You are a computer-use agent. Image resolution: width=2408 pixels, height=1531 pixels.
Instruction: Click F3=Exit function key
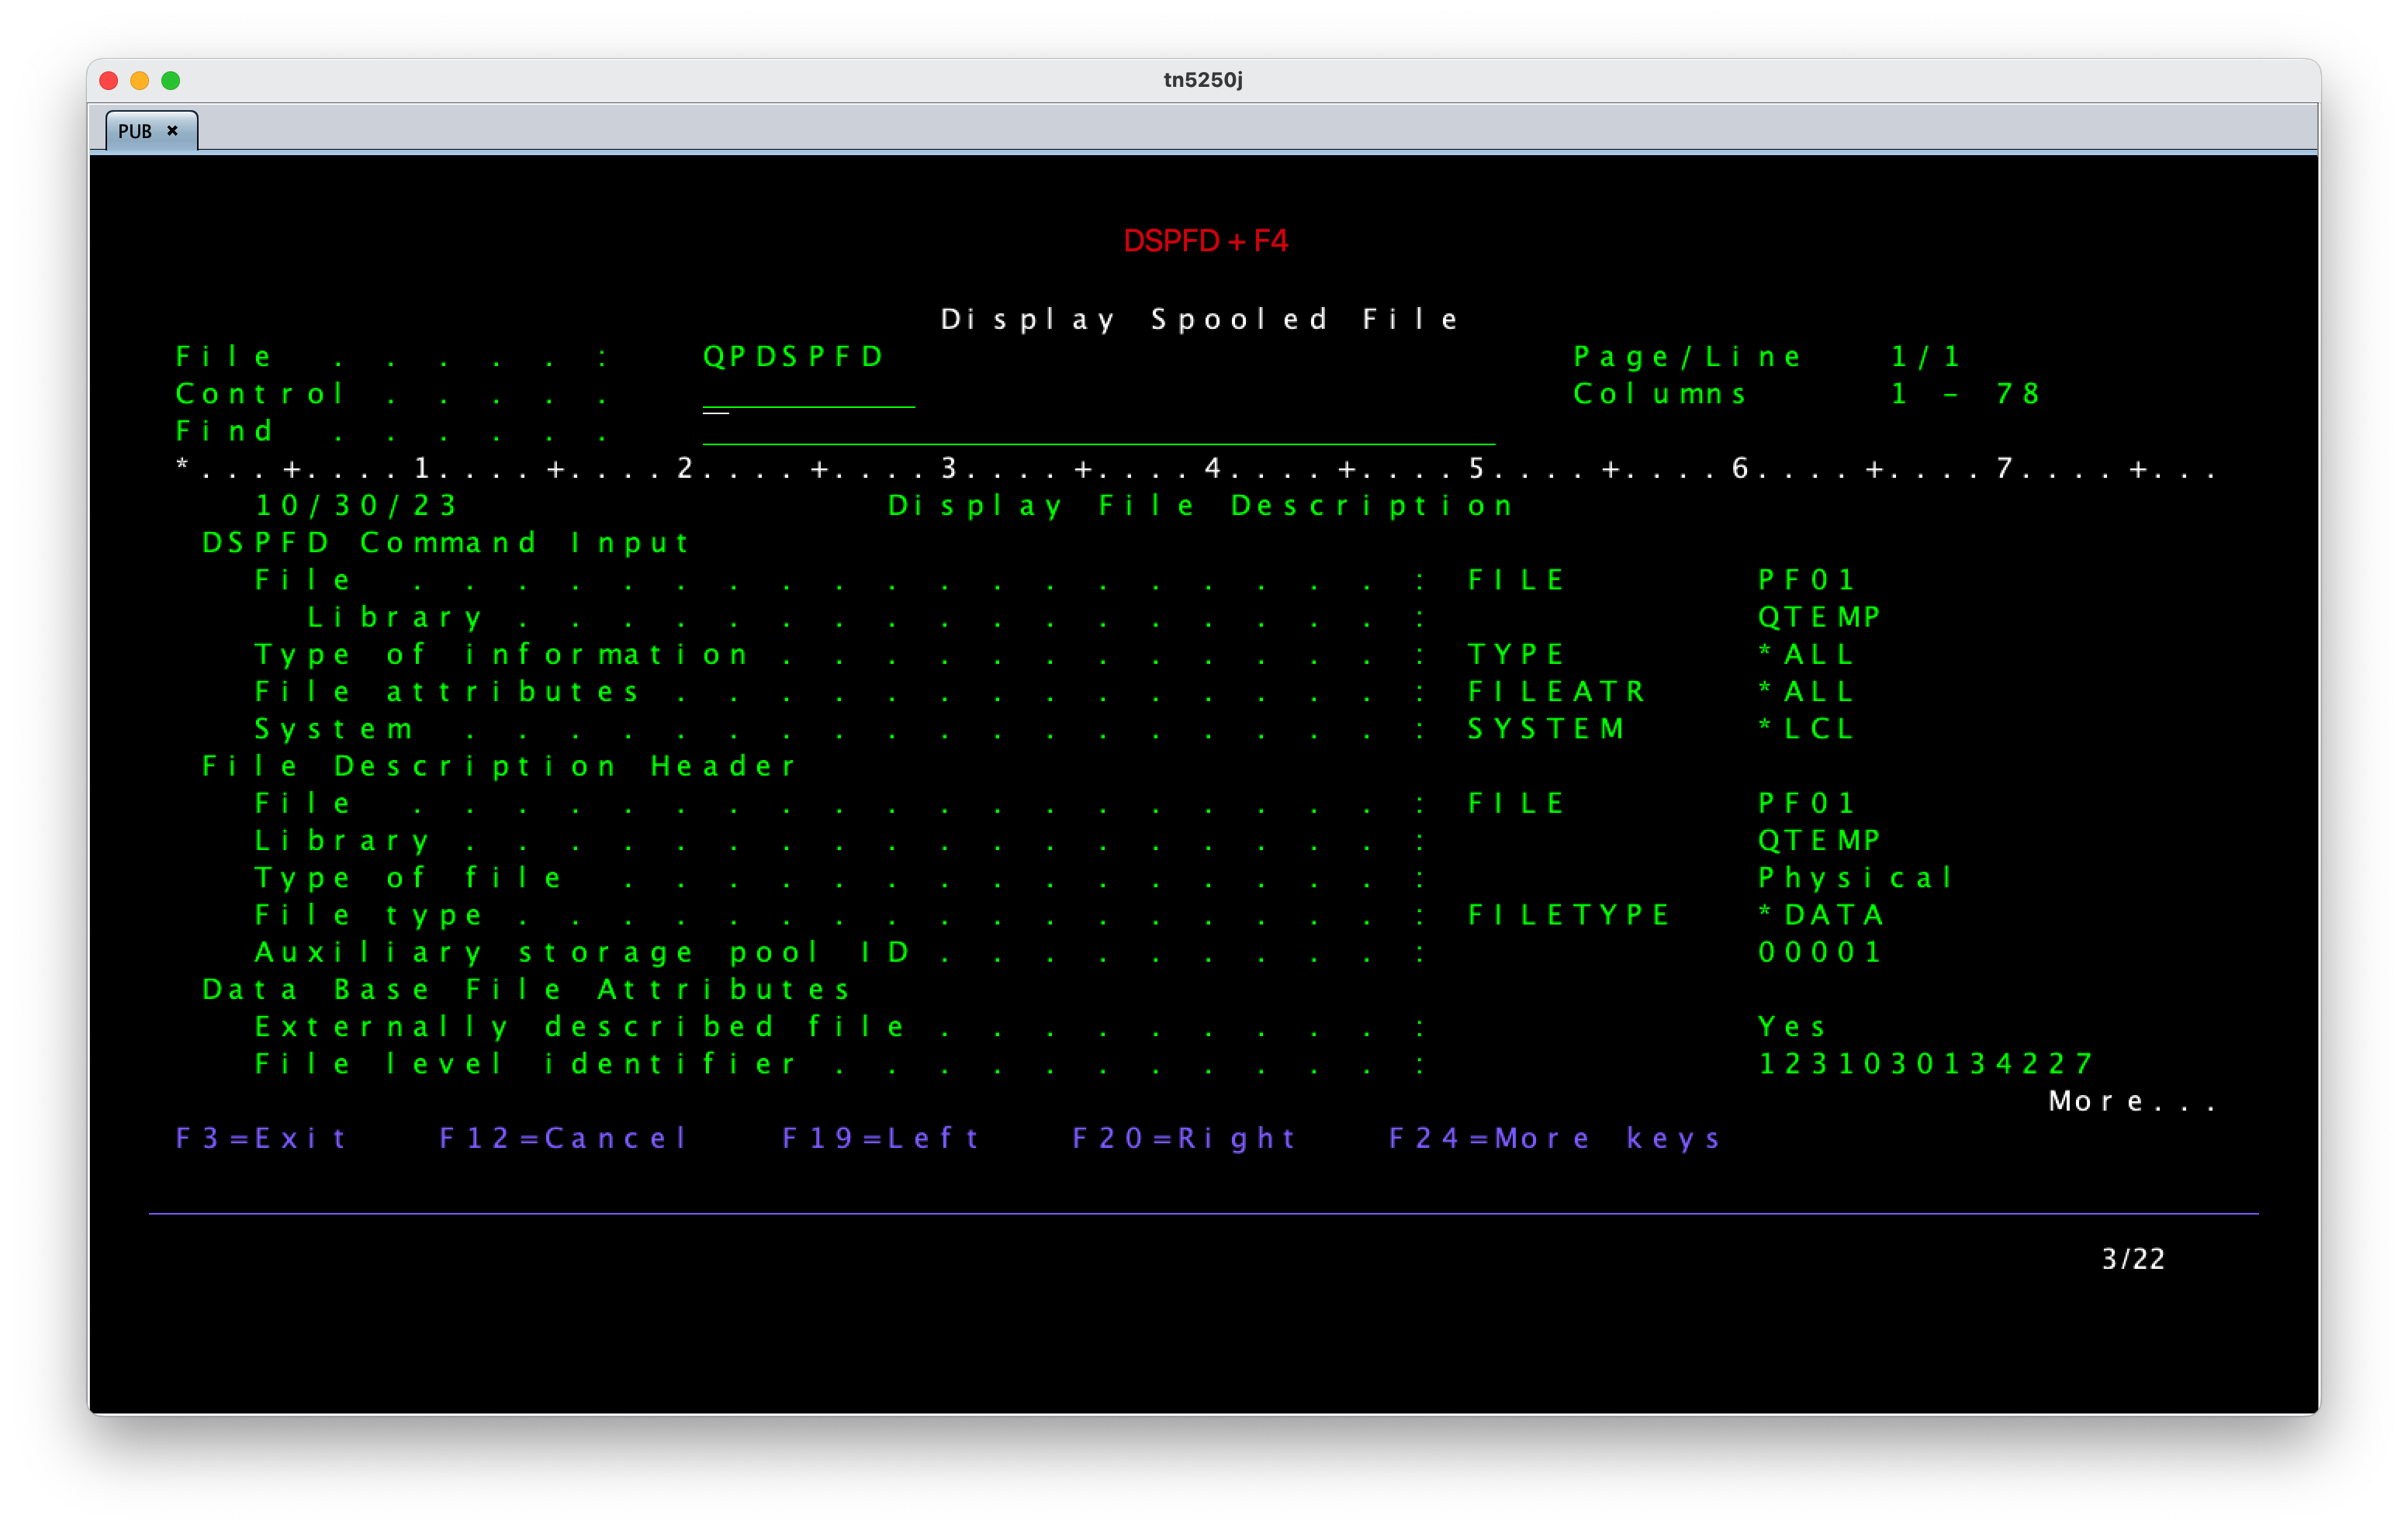coord(261,1138)
